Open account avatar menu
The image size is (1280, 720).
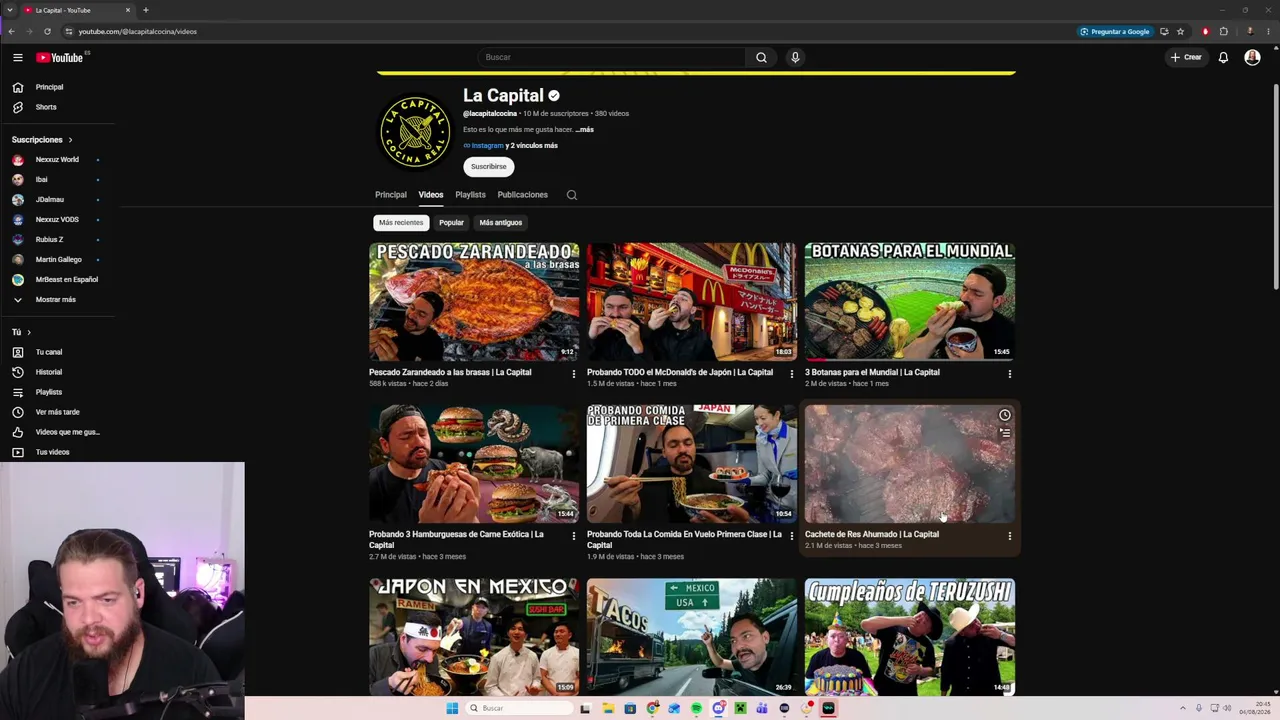[x=1252, y=58]
